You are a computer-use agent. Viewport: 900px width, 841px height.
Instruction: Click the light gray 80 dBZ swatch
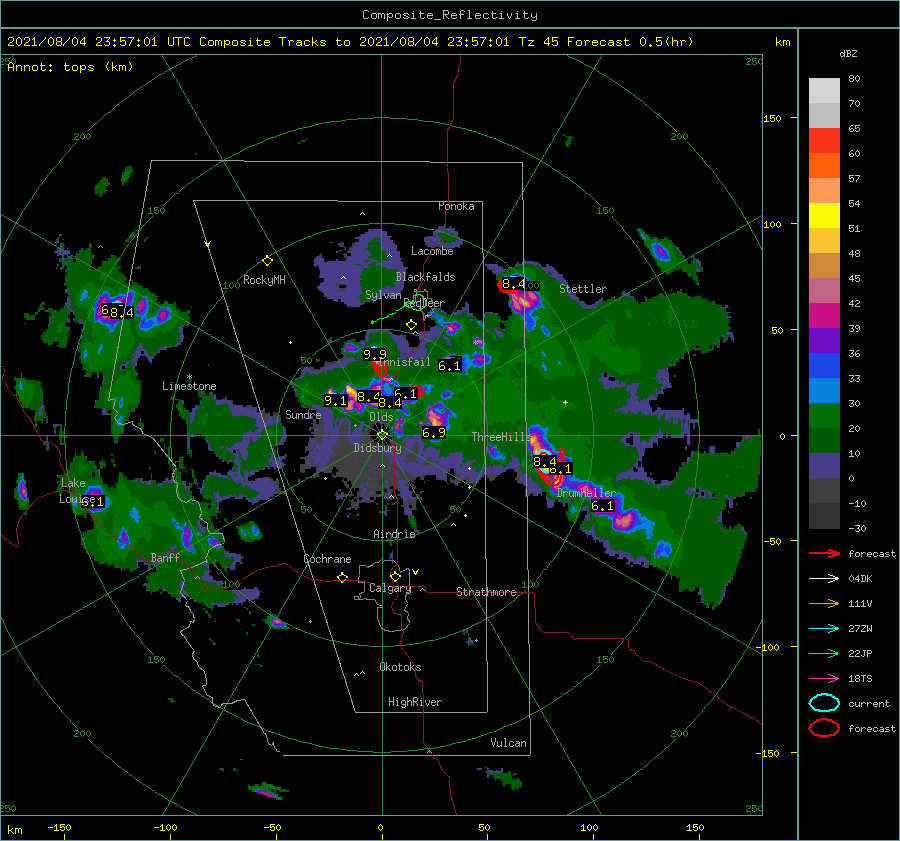pyautogui.click(x=824, y=91)
